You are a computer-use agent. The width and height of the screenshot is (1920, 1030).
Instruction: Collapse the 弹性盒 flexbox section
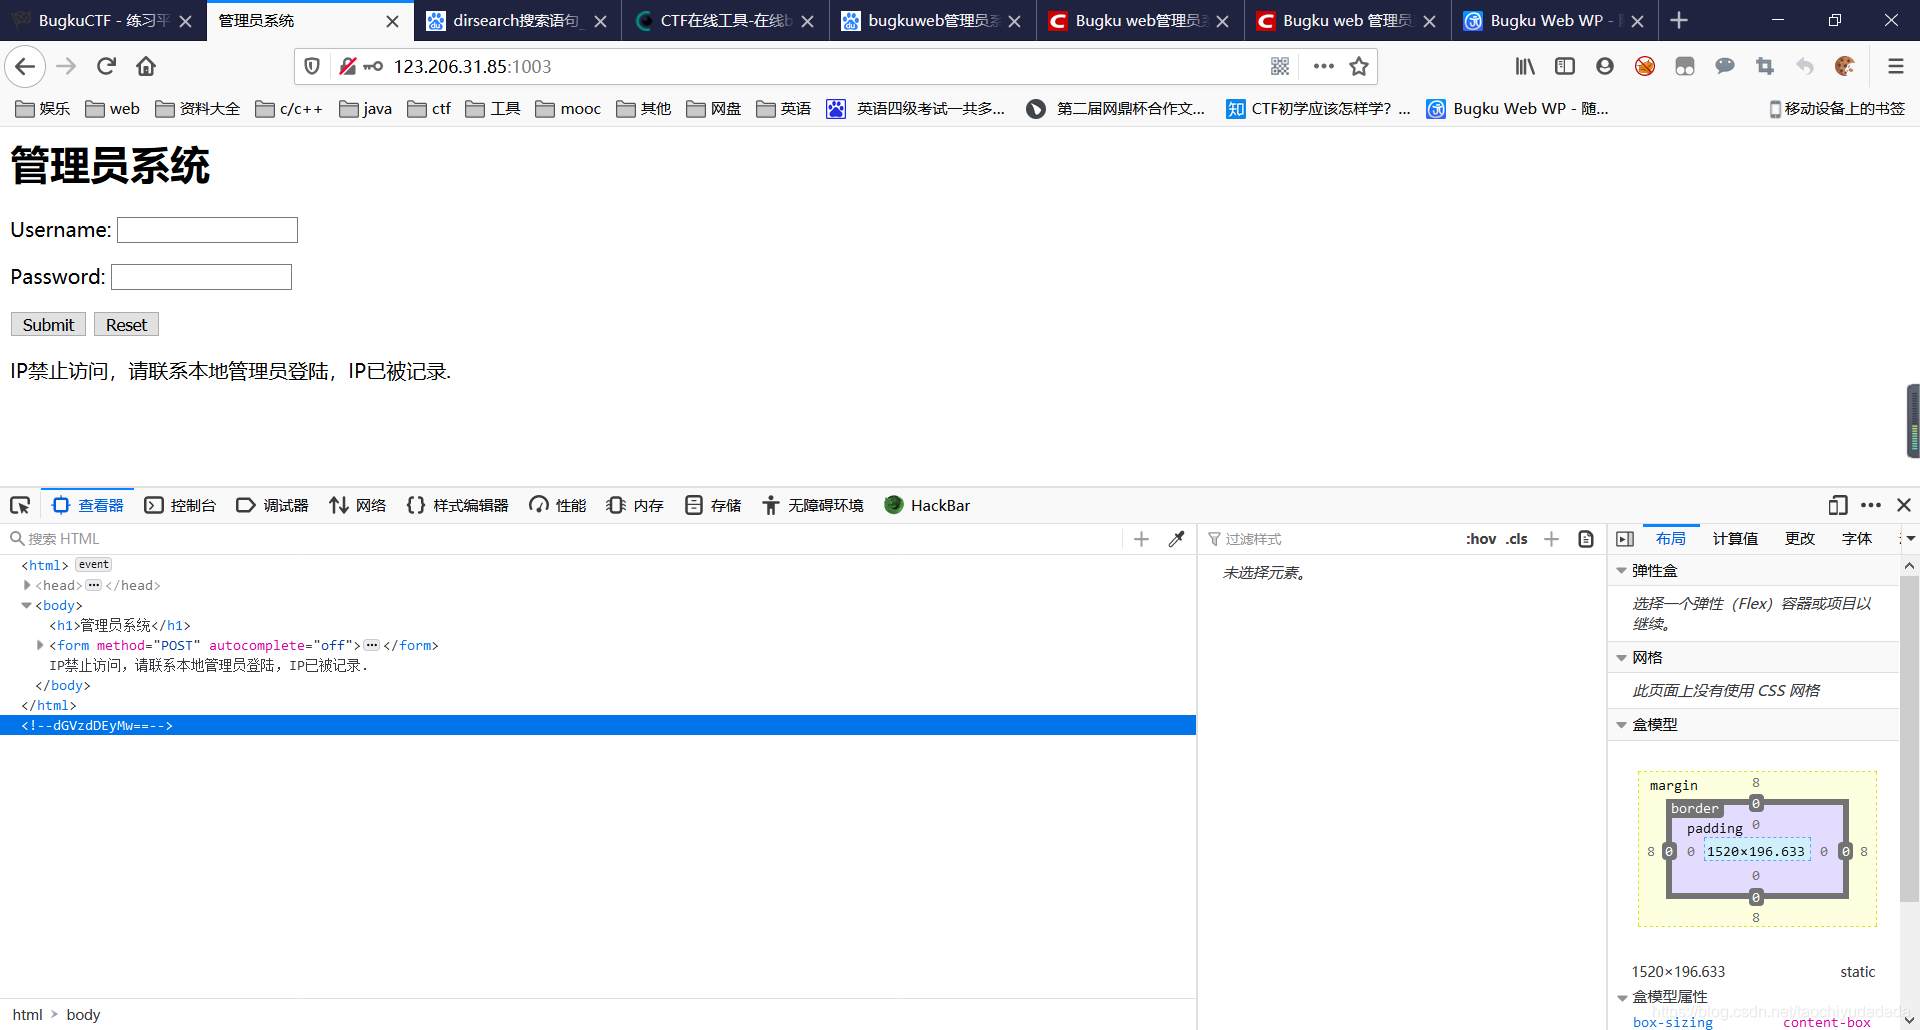(1621, 571)
